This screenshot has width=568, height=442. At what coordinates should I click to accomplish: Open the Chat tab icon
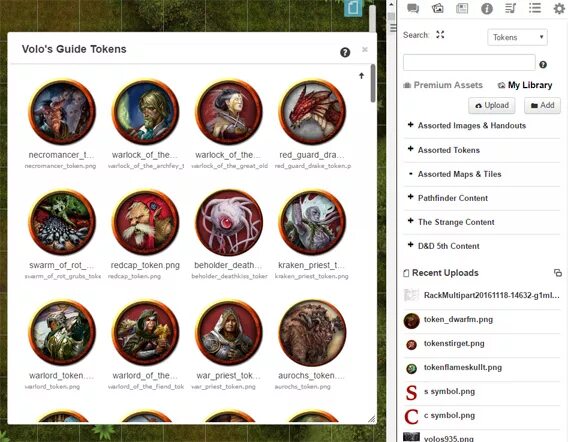(413, 8)
